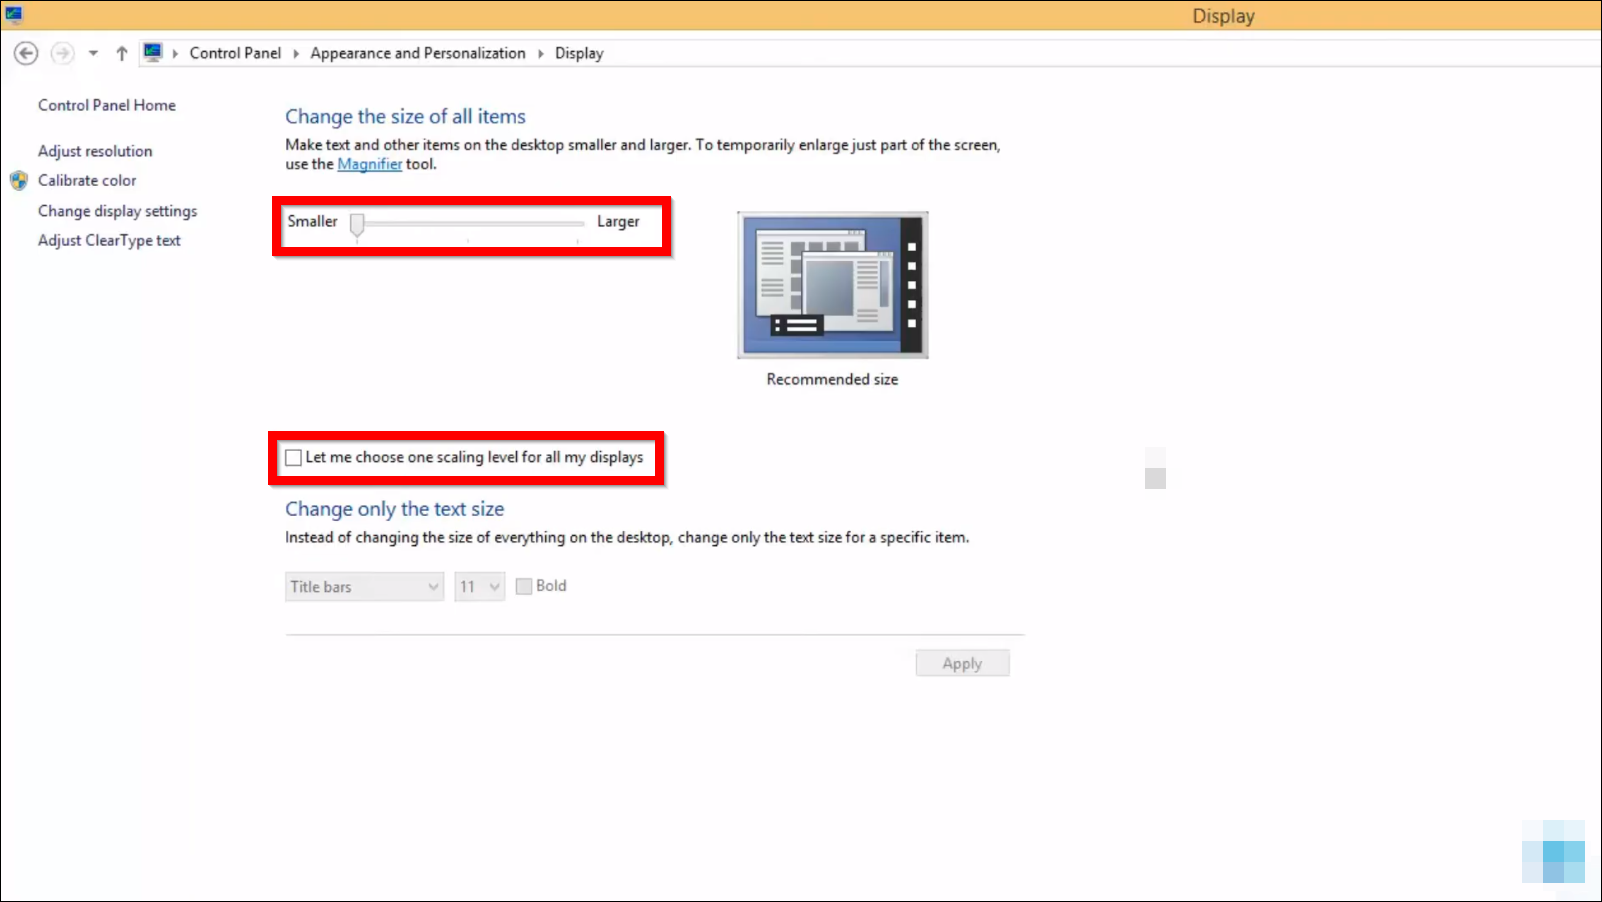Enable one scaling level for all displays

[293, 457]
